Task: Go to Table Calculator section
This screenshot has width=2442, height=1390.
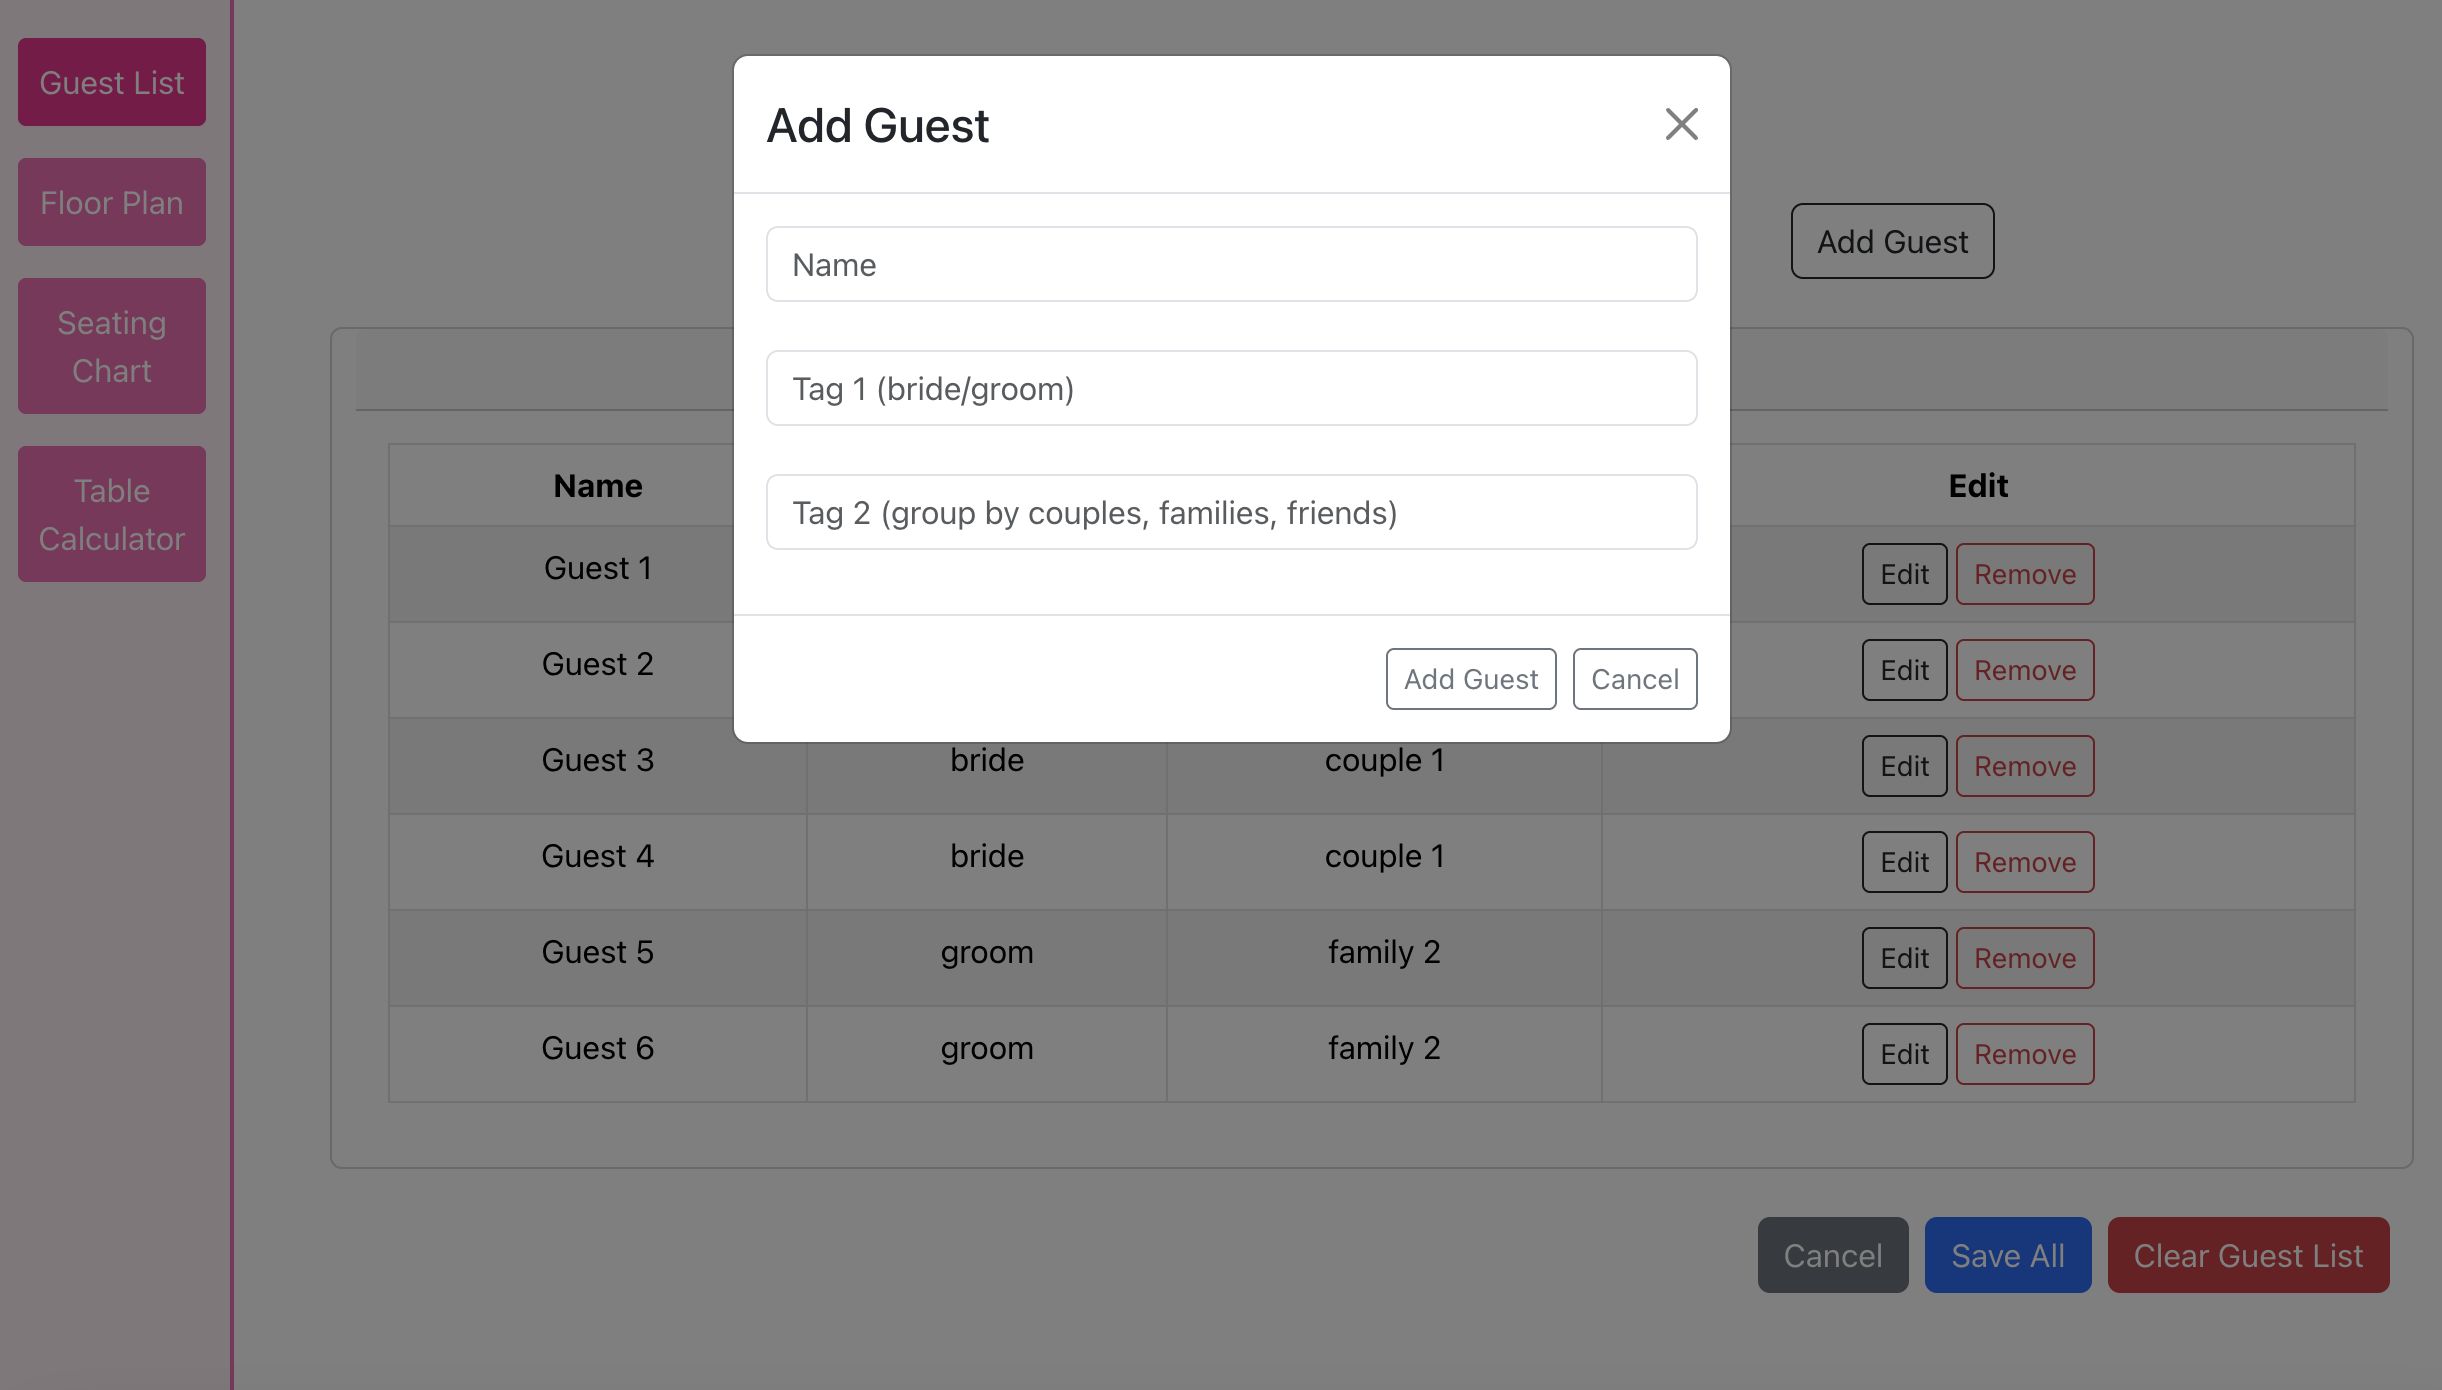Action: coord(112,514)
